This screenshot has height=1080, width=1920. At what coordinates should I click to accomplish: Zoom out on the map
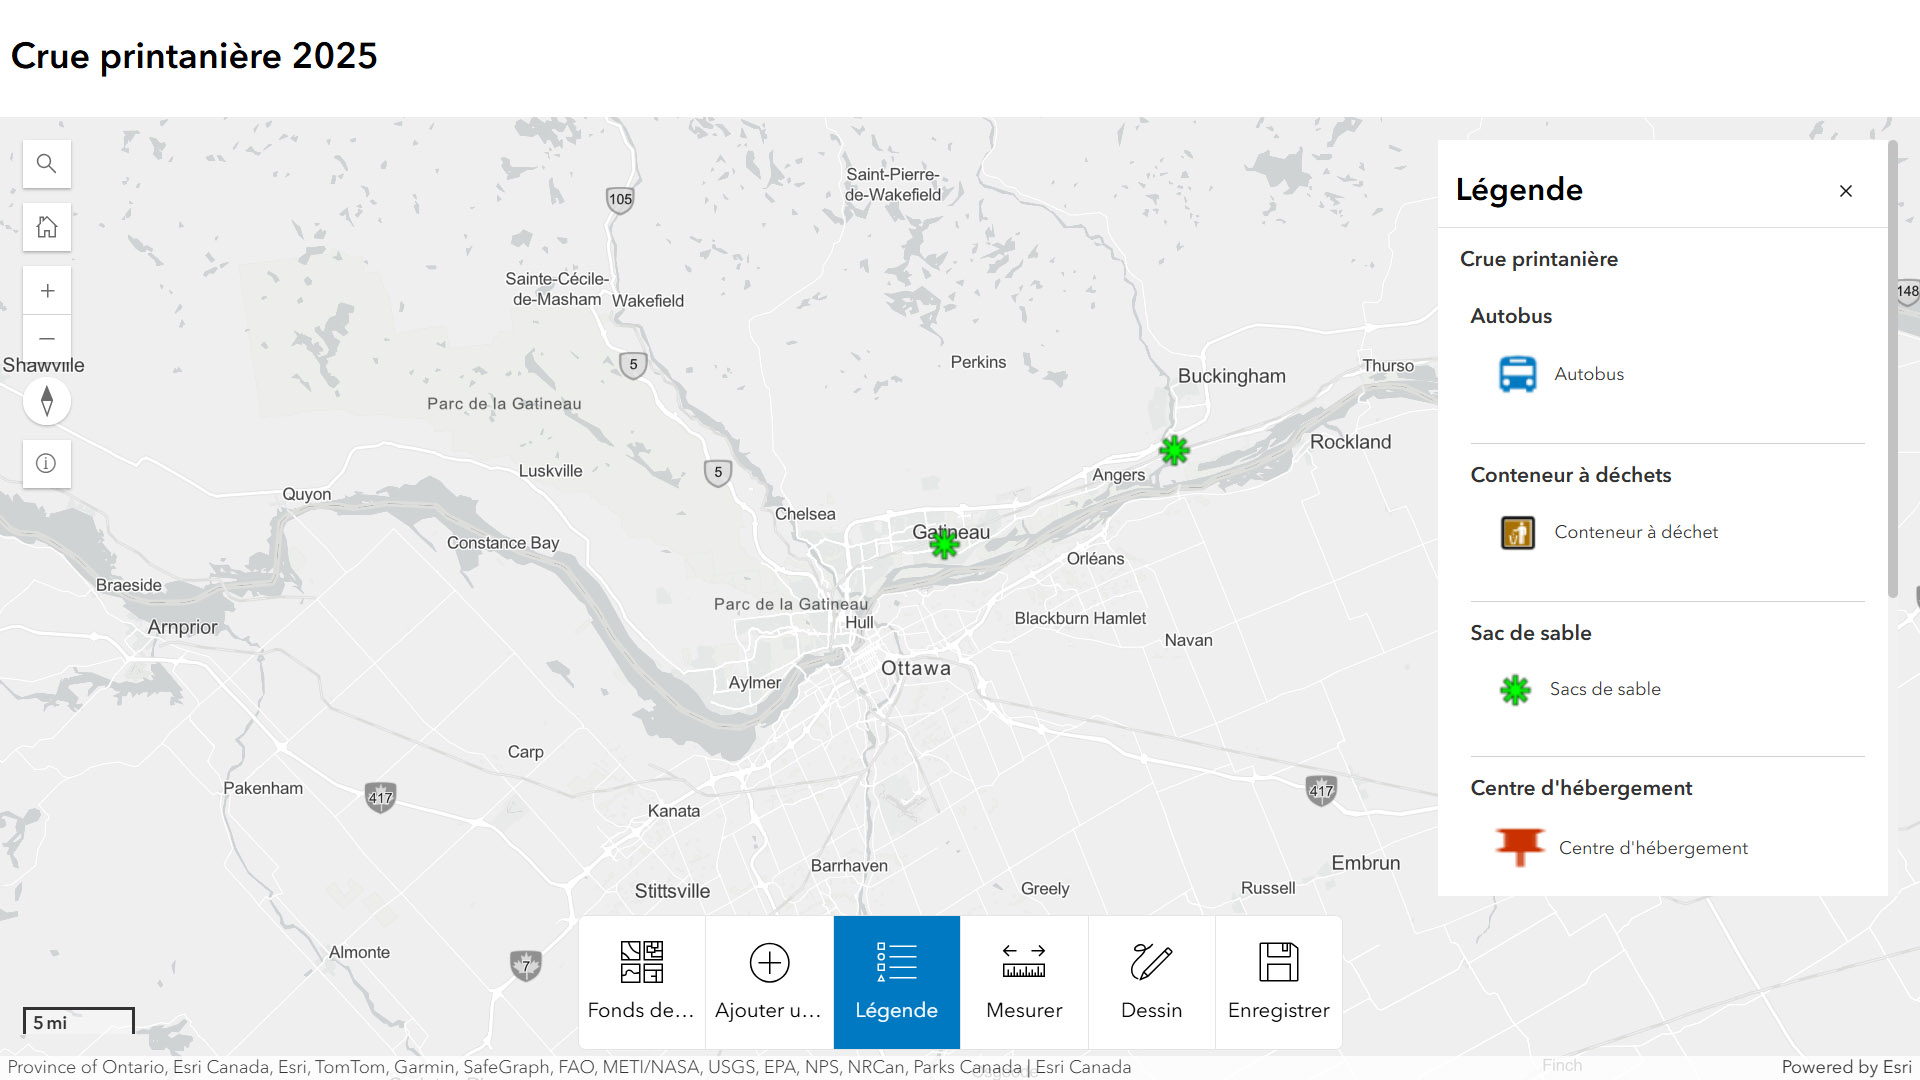click(x=47, y=339)
